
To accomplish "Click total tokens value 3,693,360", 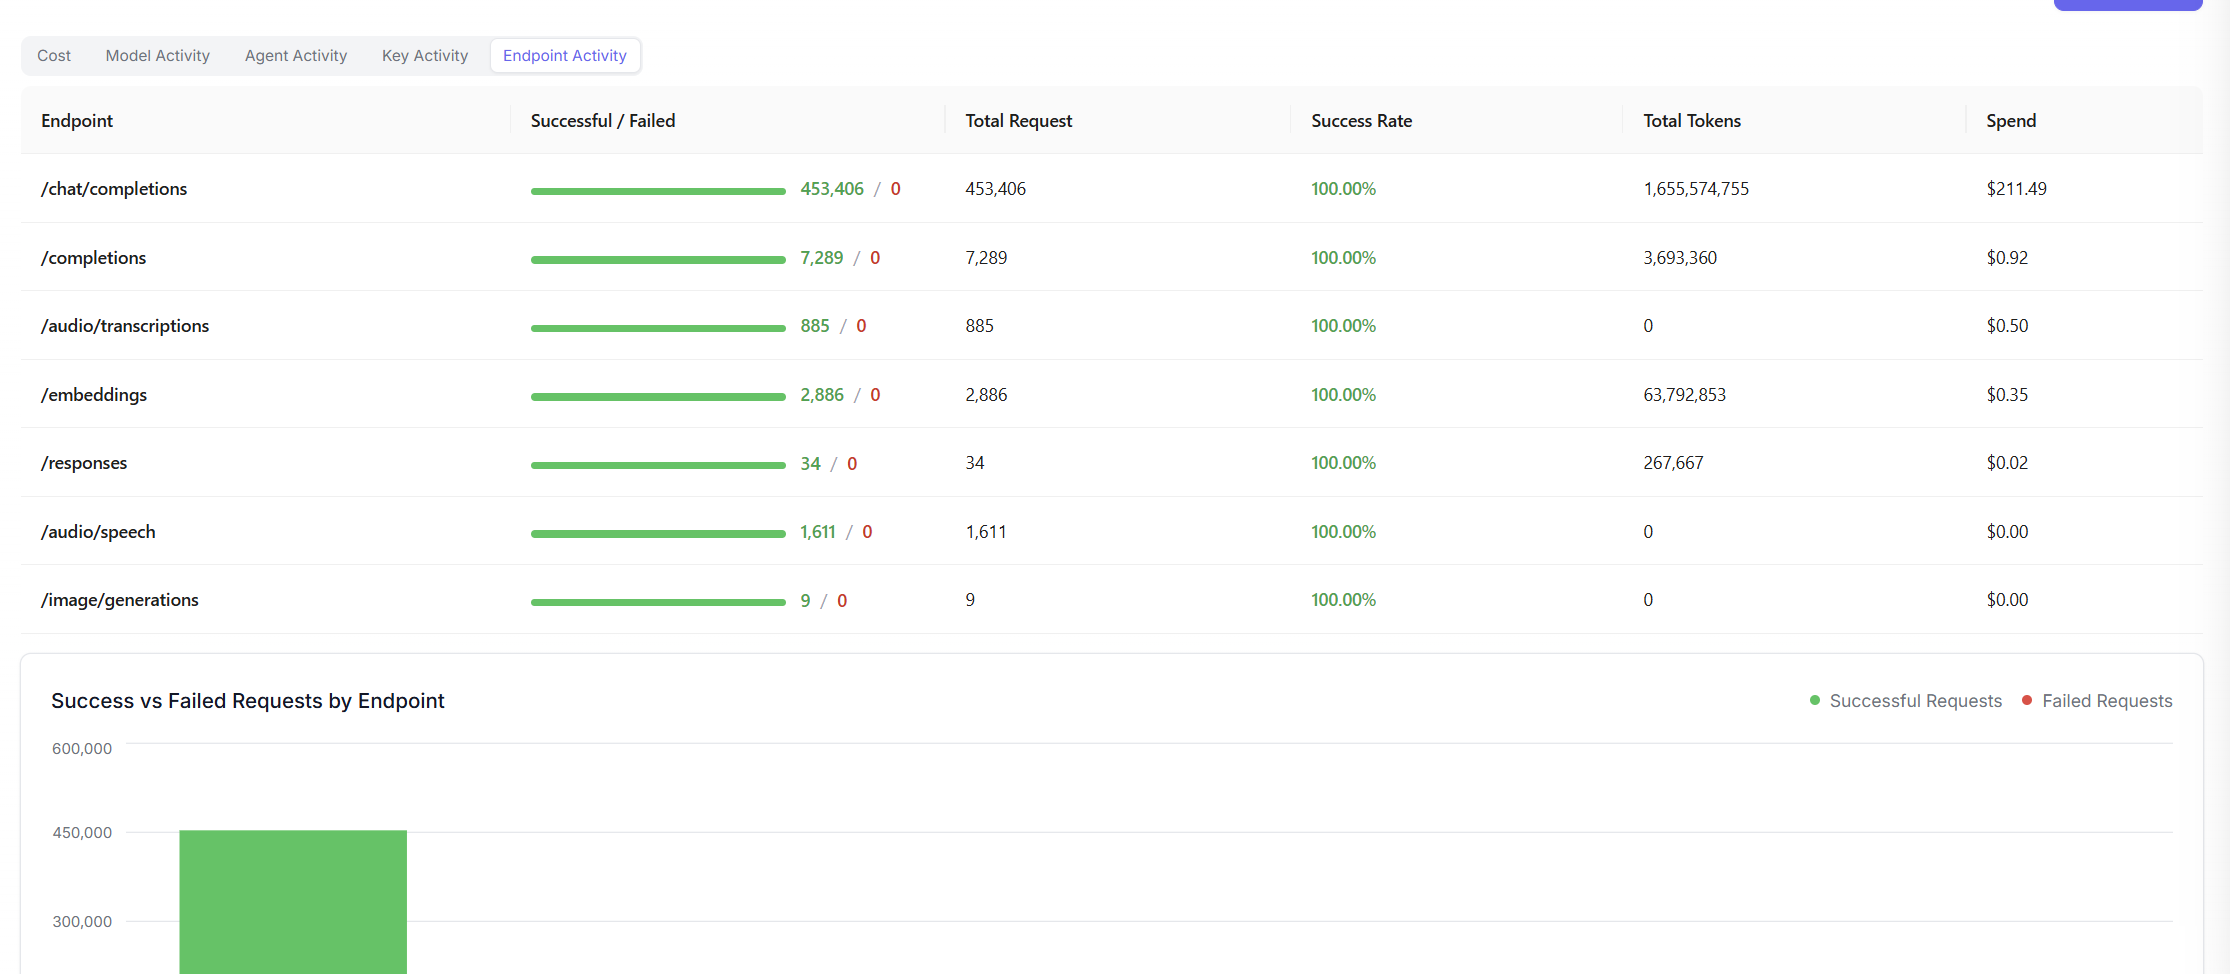I will tap(1680, 258).
